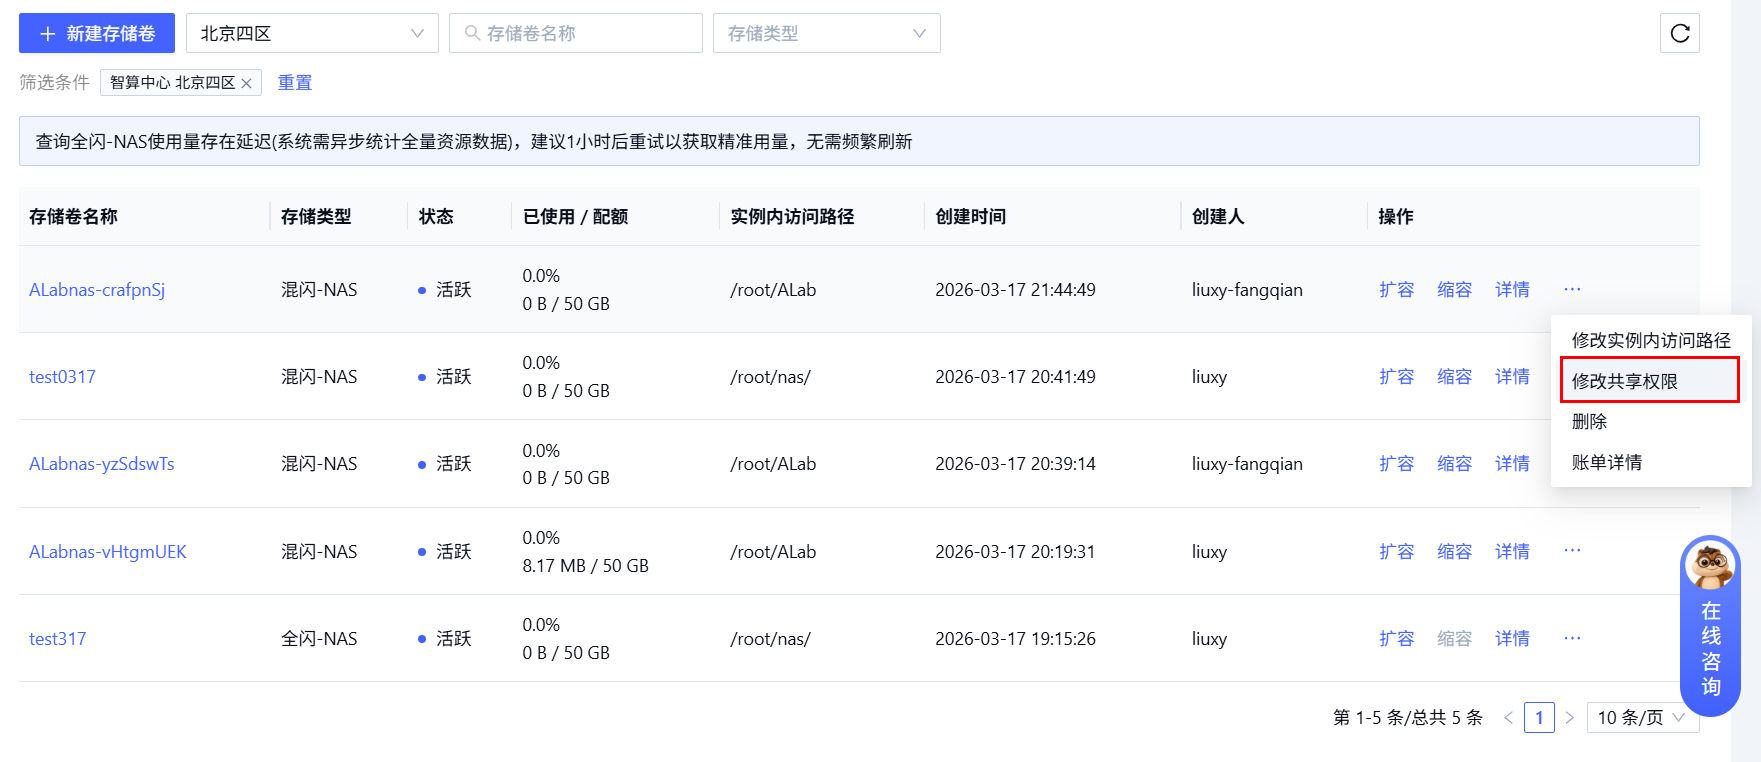Expand the 北京四区 region dropdown
This screenshot has width=1761, height=762.
pos(312,33)
